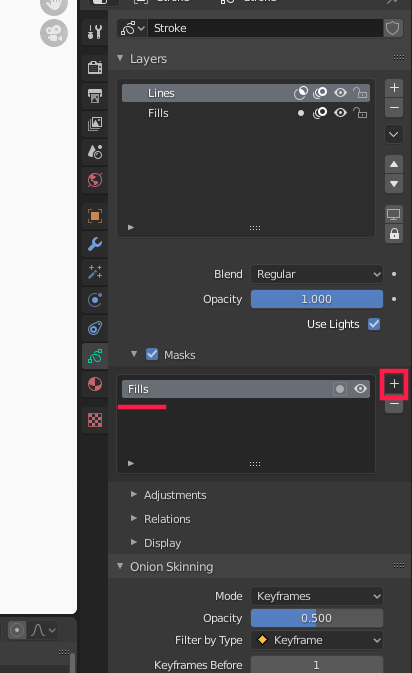This screenshot has height=673, width=412.
Task: Disable the Use Lights checkbox
Action: [374, 324]
